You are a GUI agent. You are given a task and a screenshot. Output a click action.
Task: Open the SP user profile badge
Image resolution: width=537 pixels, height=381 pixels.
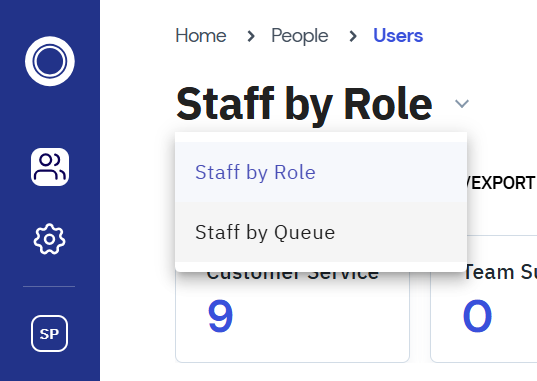click(49, 333)
